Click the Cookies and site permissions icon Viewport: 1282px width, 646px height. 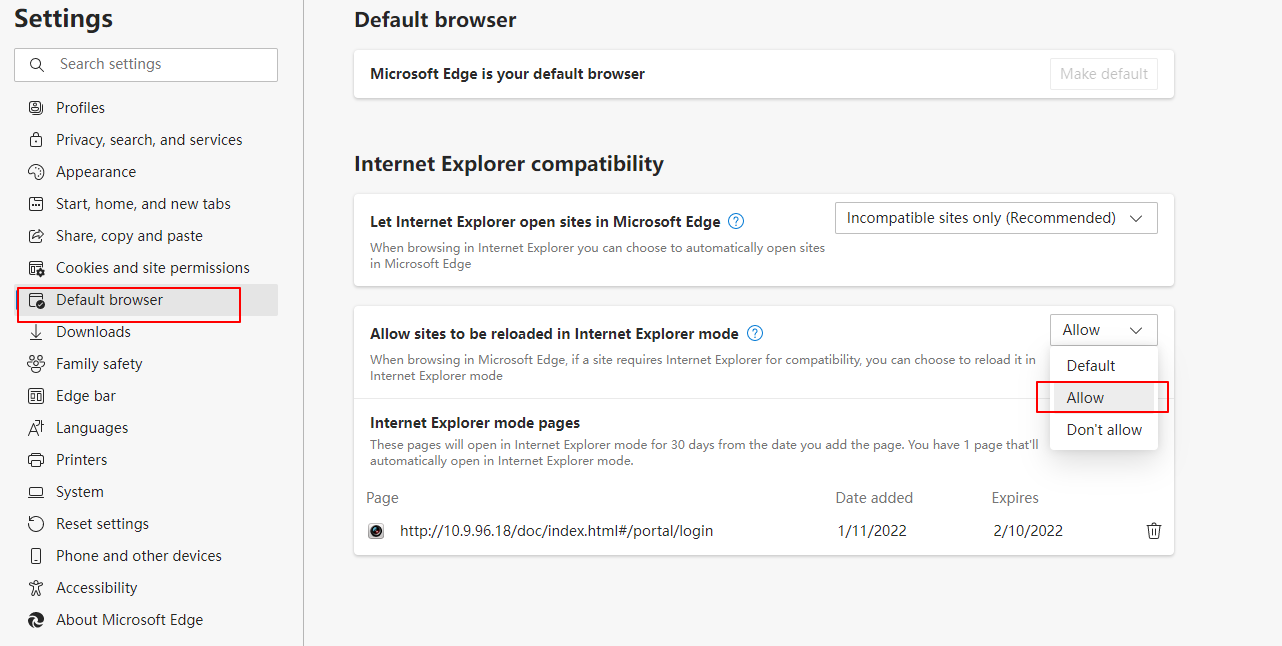coord(36,268)
